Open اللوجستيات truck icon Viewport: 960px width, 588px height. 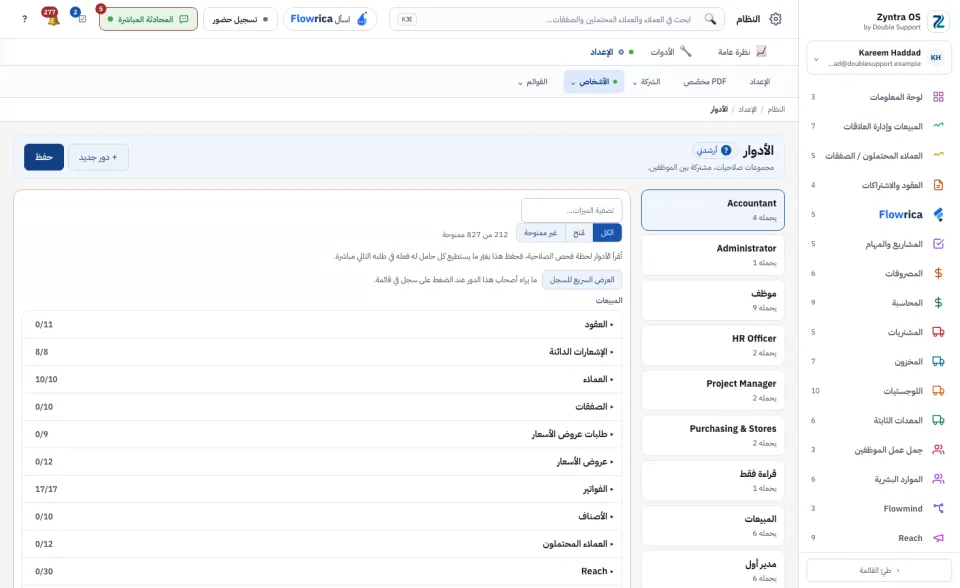(x=938, y=391)
